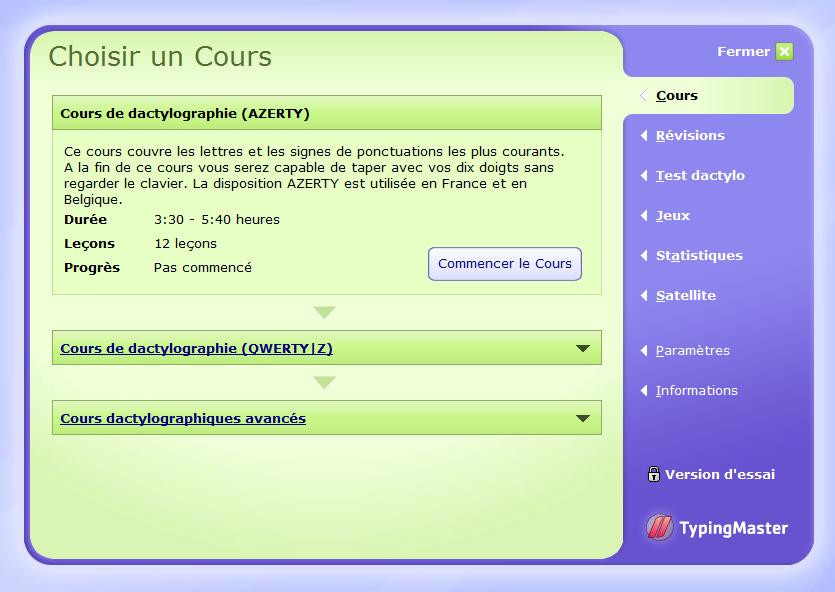Click the arrow icon beside Informations
835x592 pixels.
(644, 390)
